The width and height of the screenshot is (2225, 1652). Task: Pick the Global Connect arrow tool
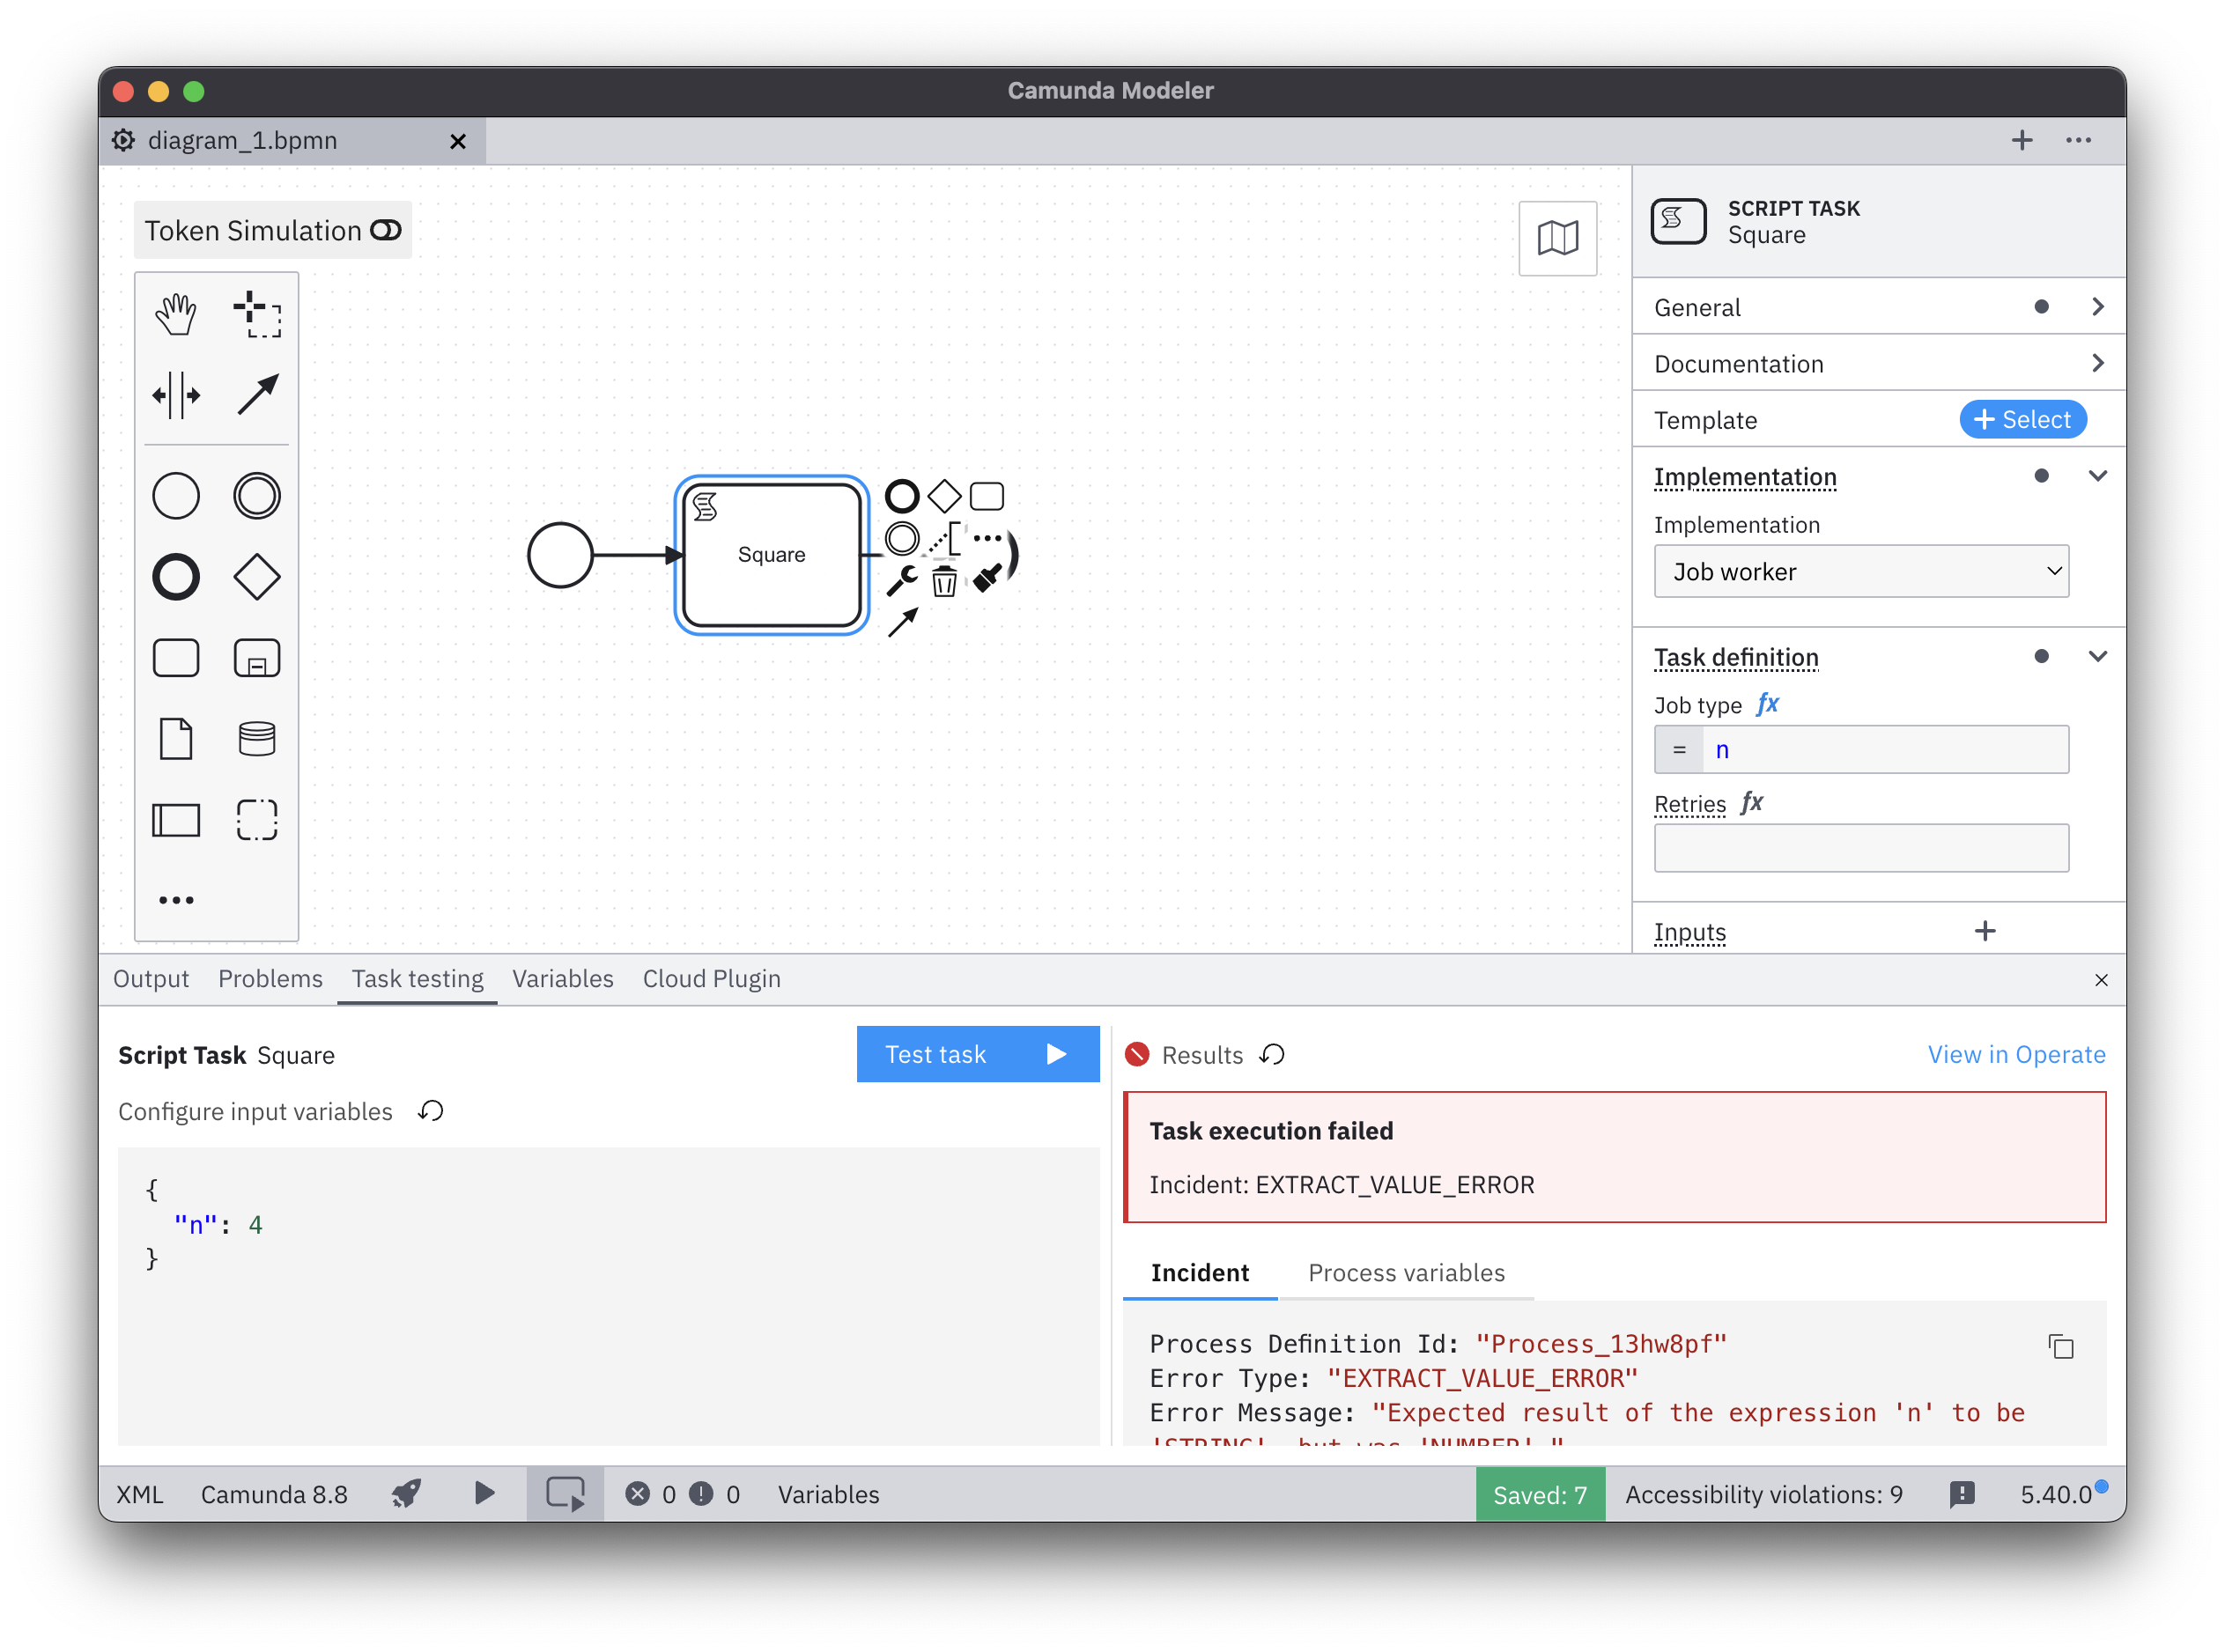257,395
